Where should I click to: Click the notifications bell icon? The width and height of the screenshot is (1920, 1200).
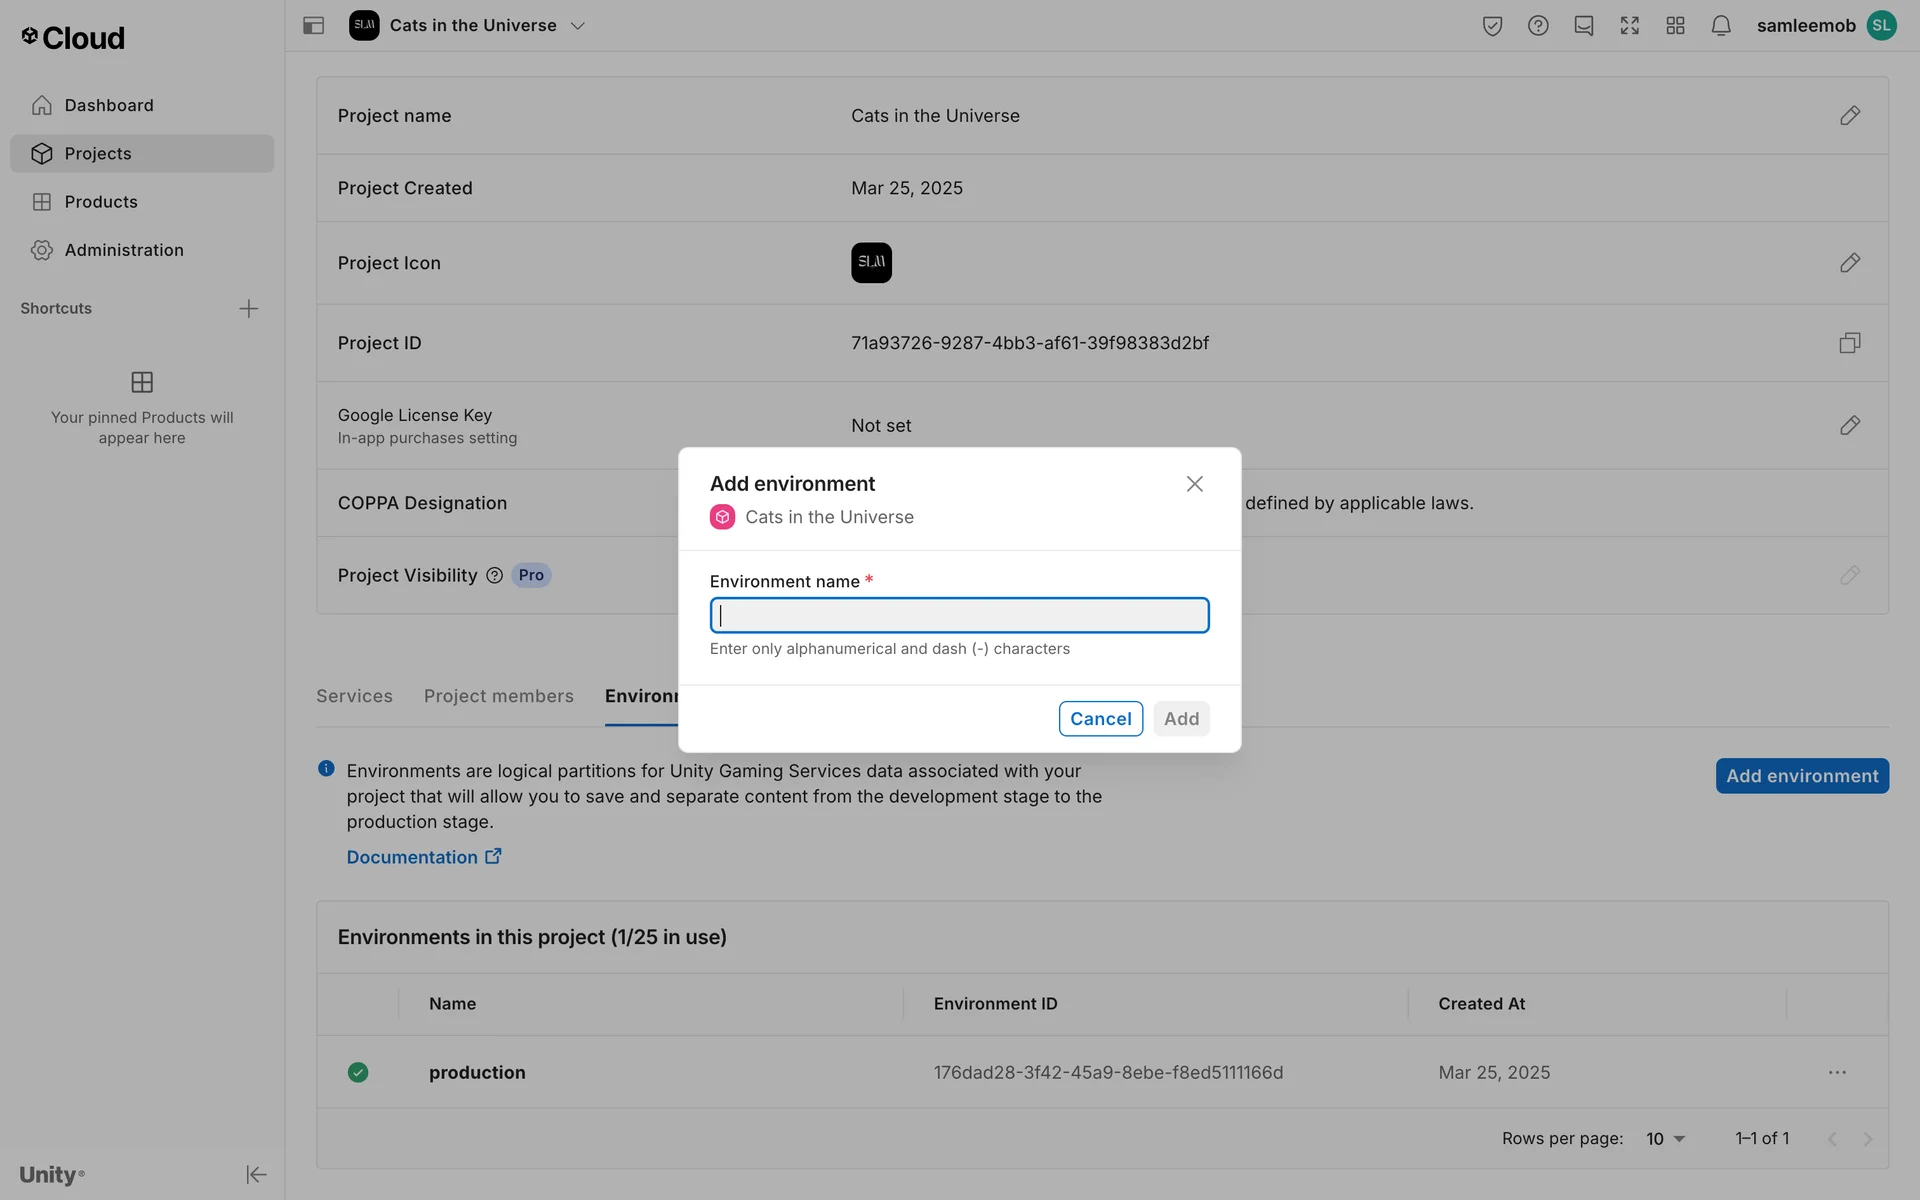click(1720, 26)
